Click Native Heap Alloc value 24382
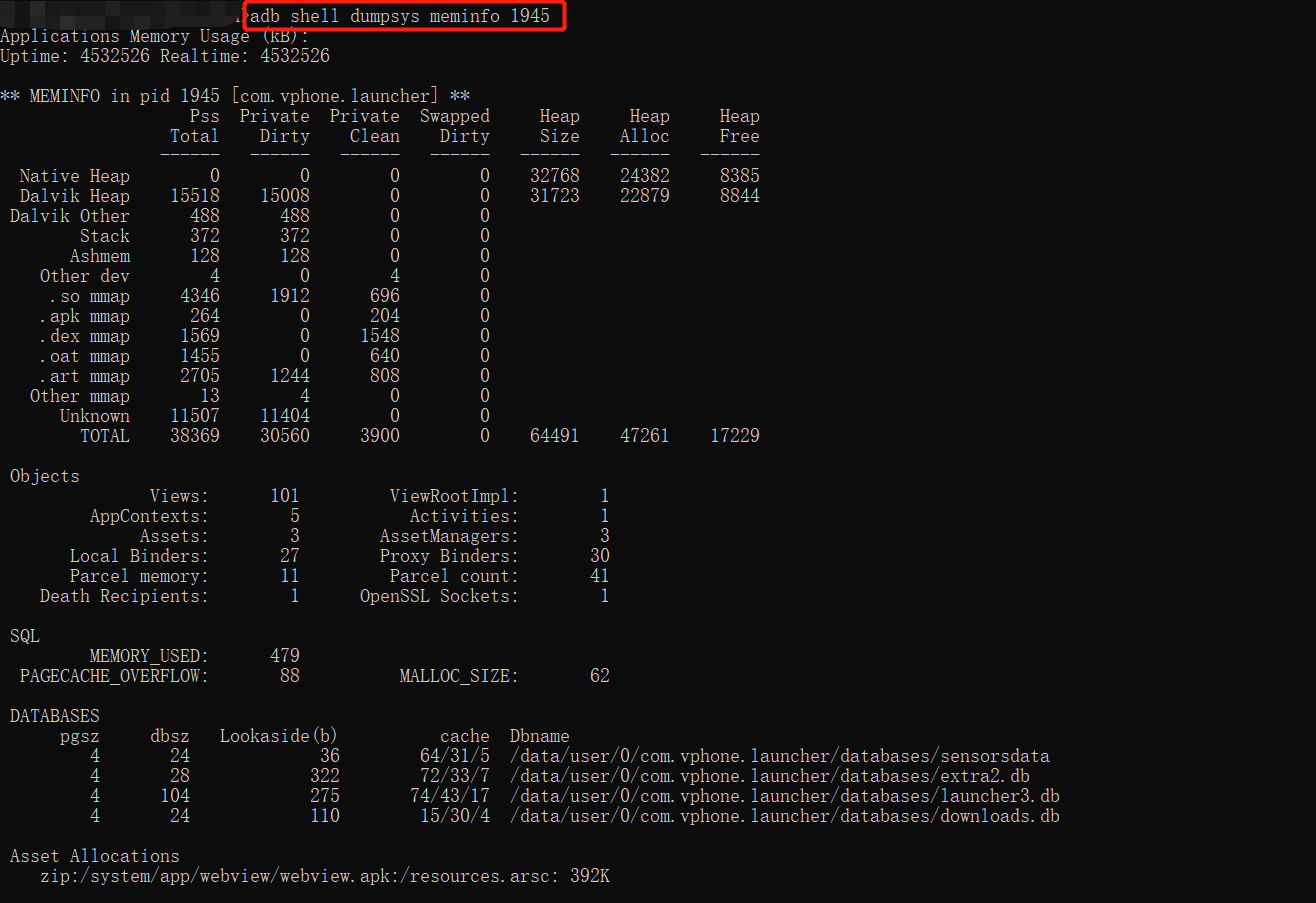The width and height of the screenshot is (1316, 903). 645,176
